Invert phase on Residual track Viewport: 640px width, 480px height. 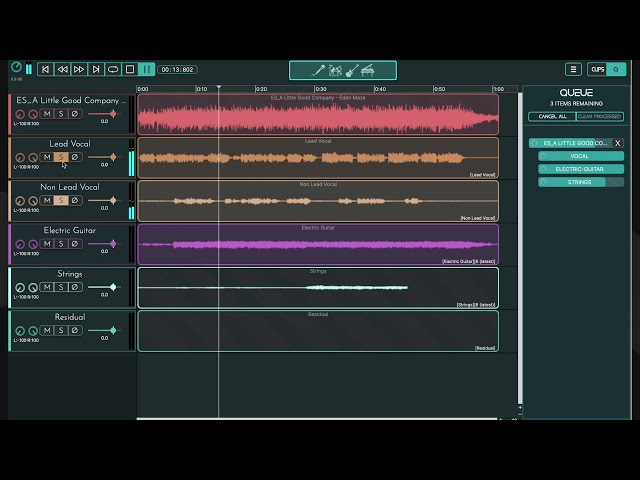(75, 330)
